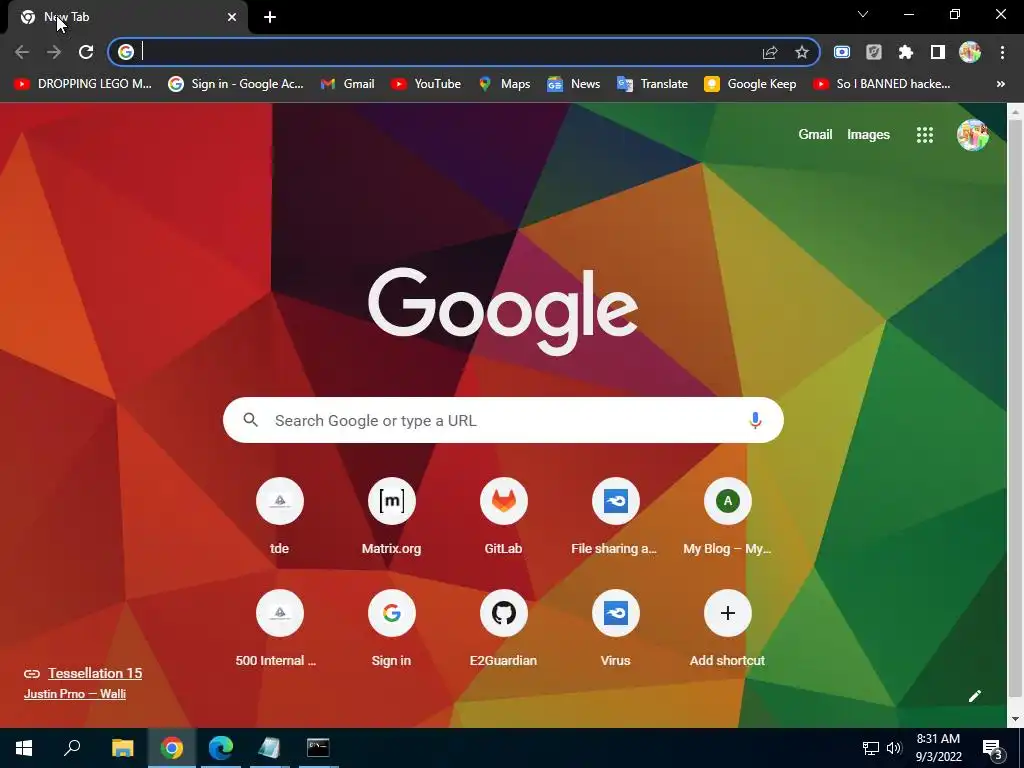Open the Google apps grid
The height and width of the screenshot is (768, 1024).
[x=925, y=135]
